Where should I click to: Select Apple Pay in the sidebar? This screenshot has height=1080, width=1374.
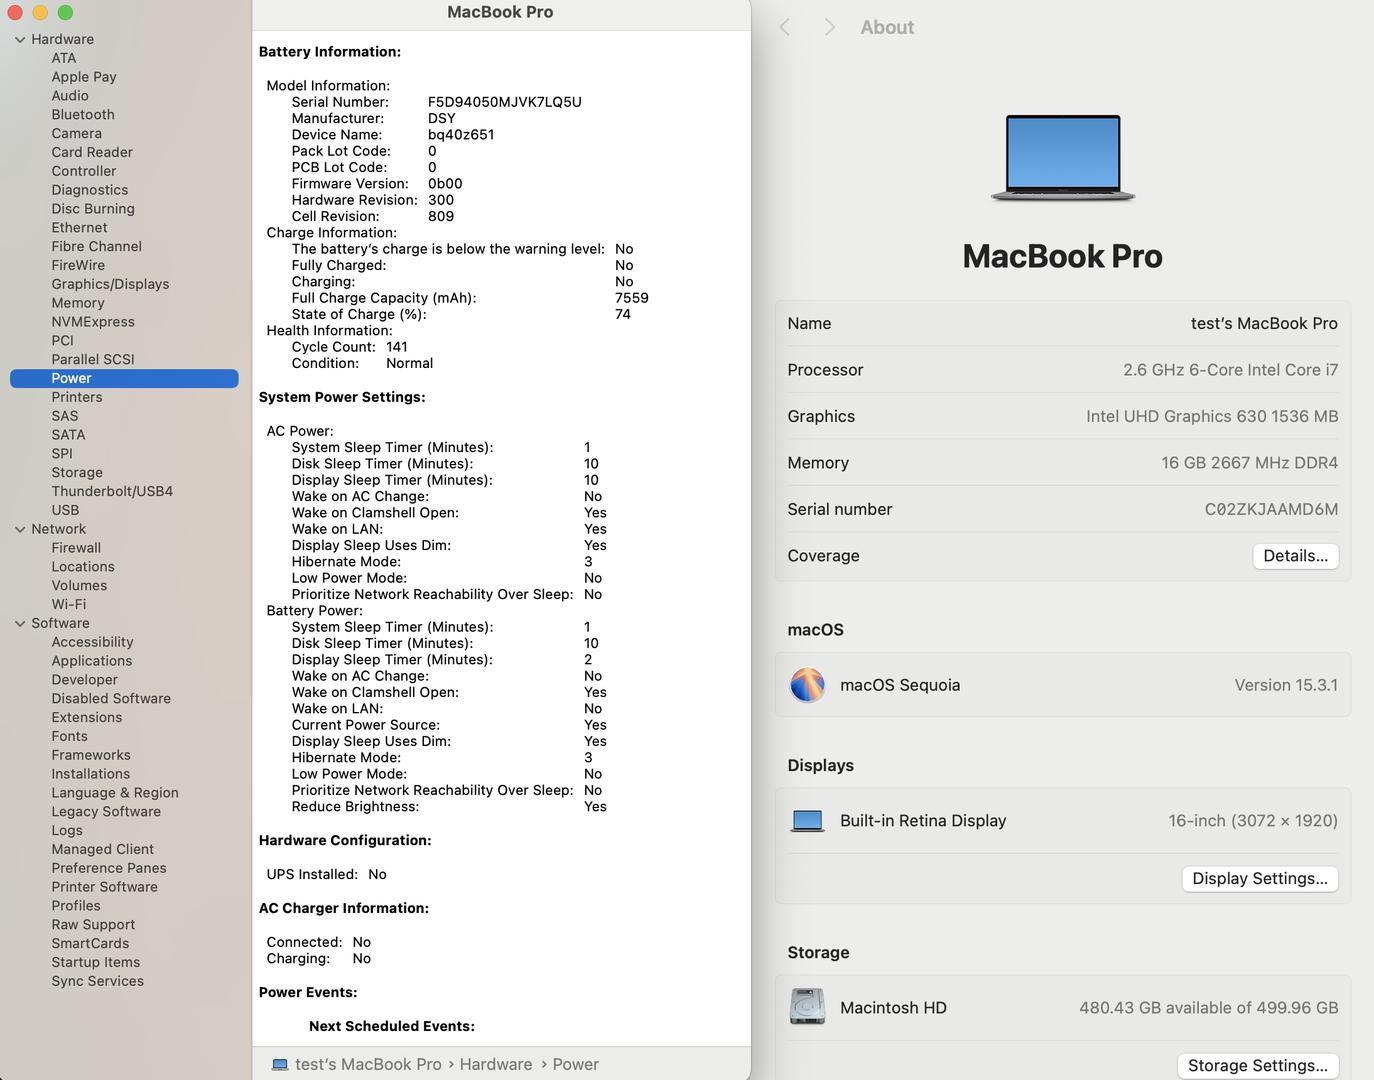(x=84, y=77)
